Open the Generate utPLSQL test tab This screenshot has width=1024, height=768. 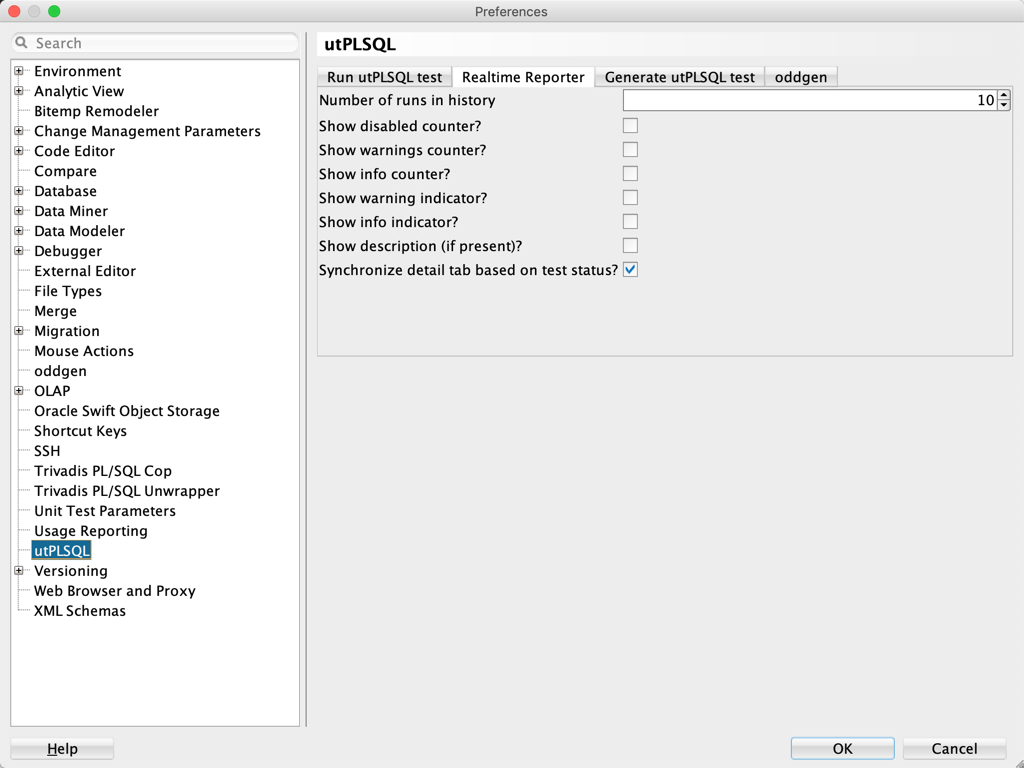coord(679,77)
